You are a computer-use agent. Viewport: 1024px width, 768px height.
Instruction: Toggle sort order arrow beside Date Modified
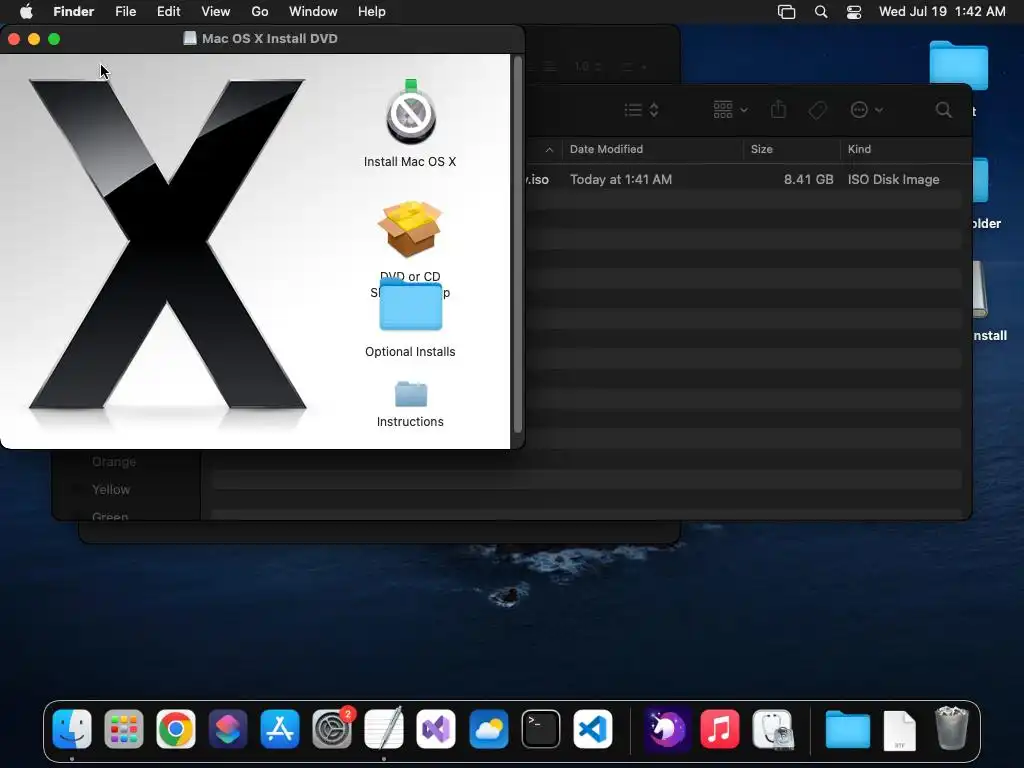(x=549, y=150)
